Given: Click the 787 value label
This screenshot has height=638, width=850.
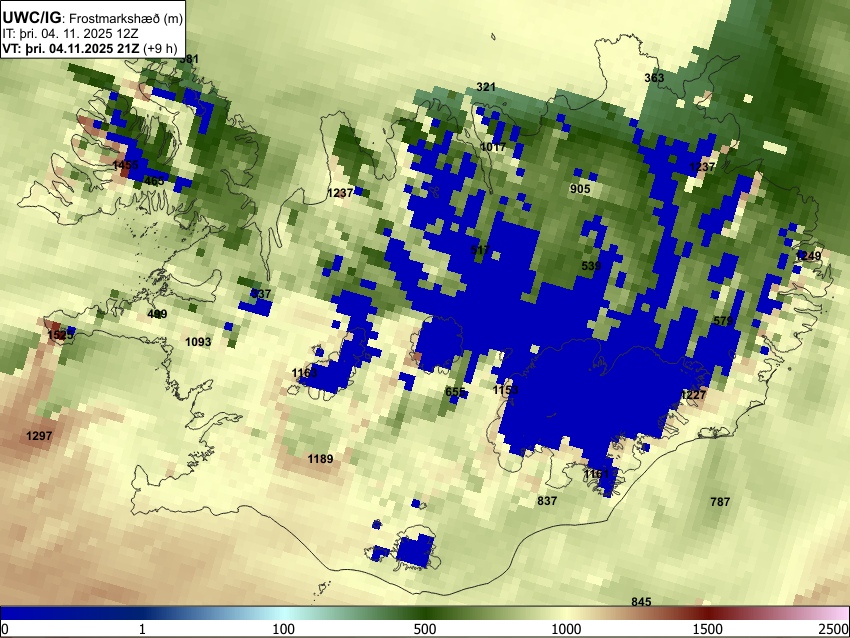Looking at the screenshot, I should point(720,502).
